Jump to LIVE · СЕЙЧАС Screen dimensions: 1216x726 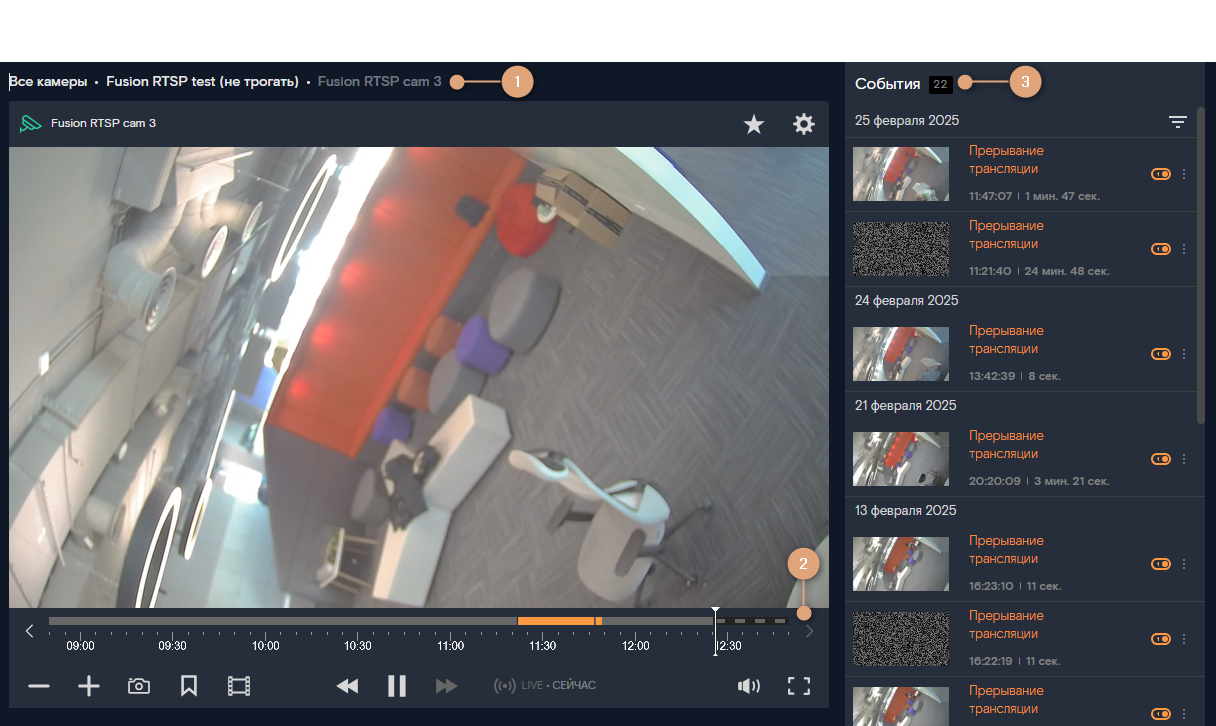click(545, 686)
